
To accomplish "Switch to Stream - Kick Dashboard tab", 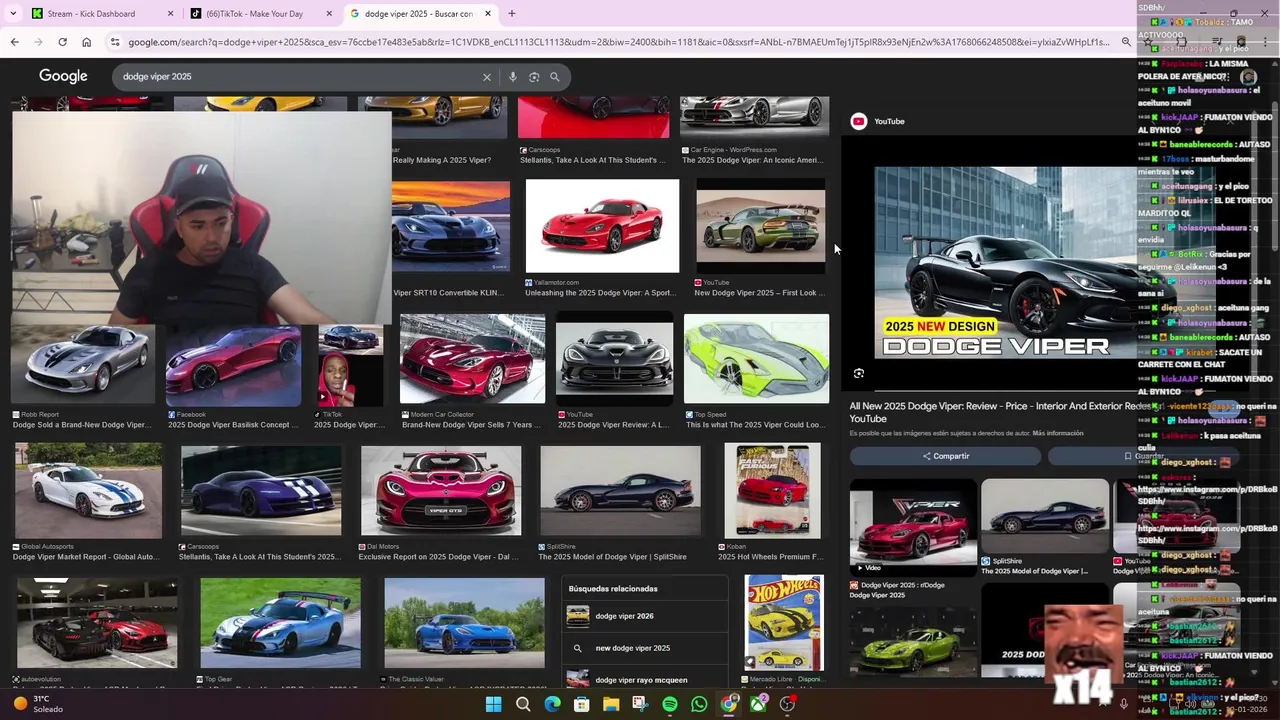I will tap(98, 14).
